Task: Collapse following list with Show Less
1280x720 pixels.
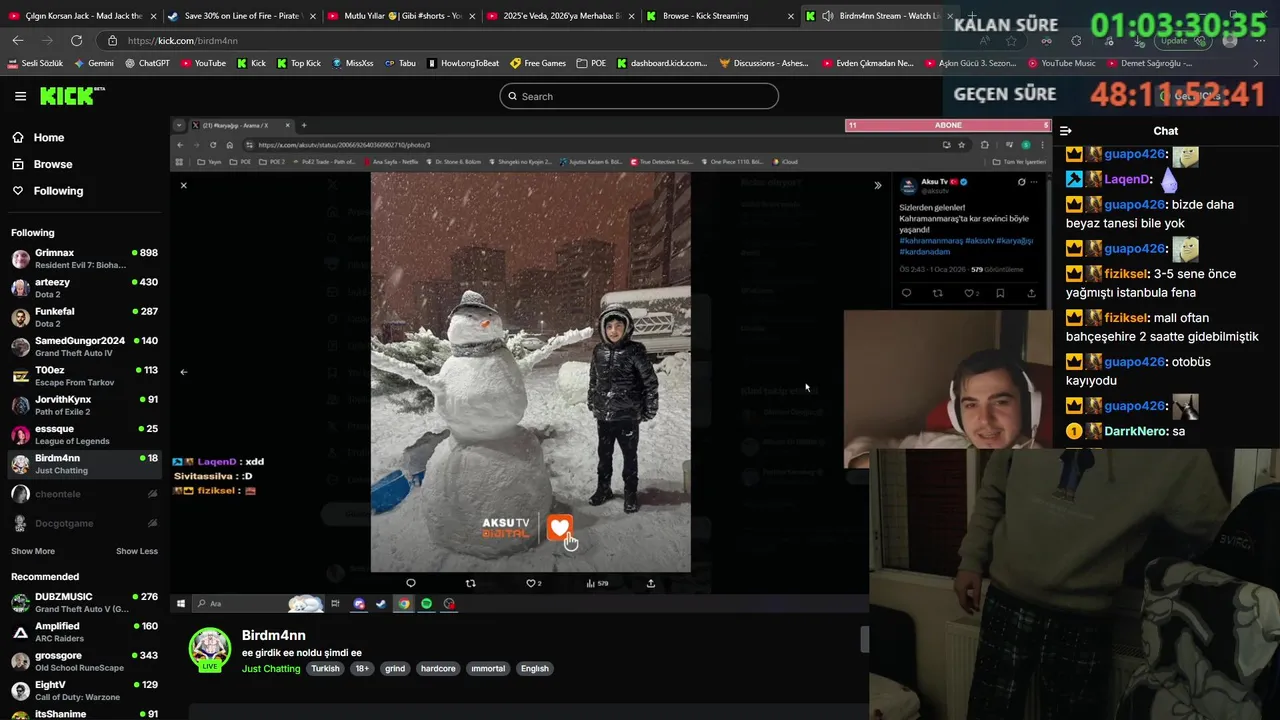Action: point(137,551)
